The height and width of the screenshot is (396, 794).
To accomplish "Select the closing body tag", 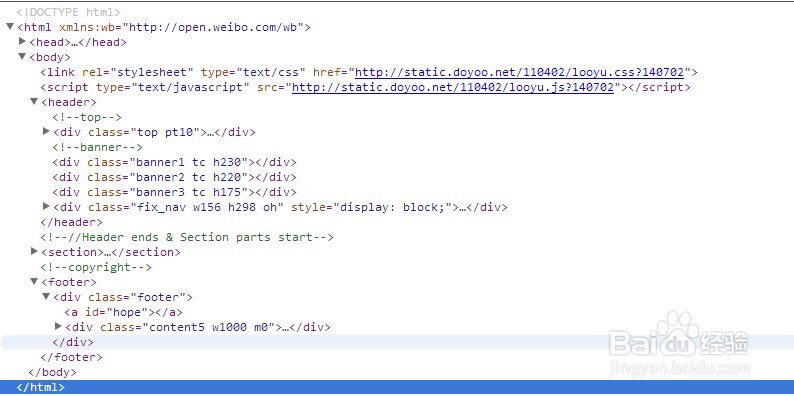I will (x=53, y=372).
